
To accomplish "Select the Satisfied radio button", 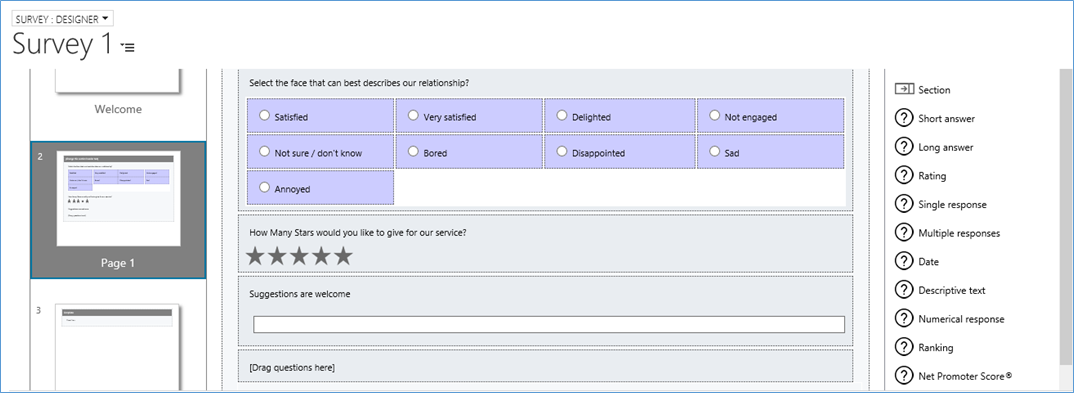I will (264, 116).
